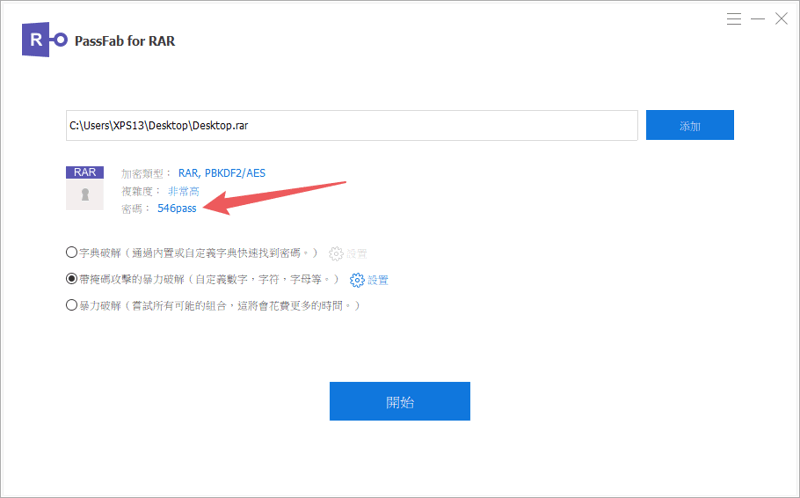This screenshot has height=498, width=800.
Task: Open the hamburger menu icon
Action: point(734,19)
